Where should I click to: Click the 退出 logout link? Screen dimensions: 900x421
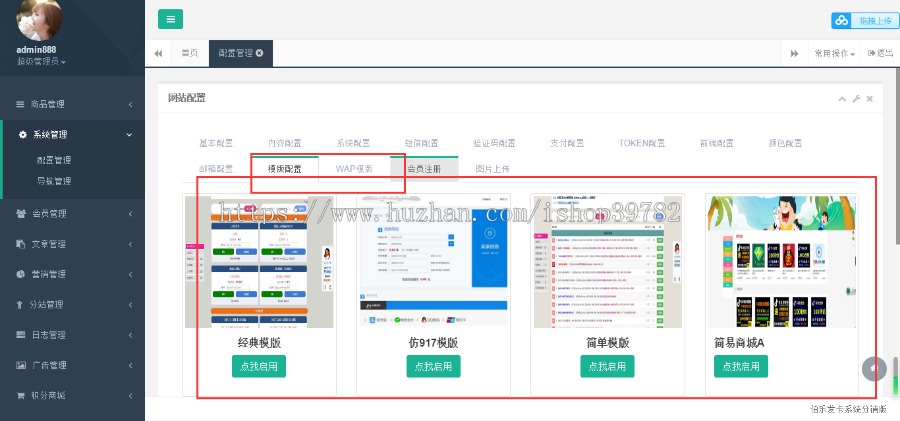click(880, 53)
